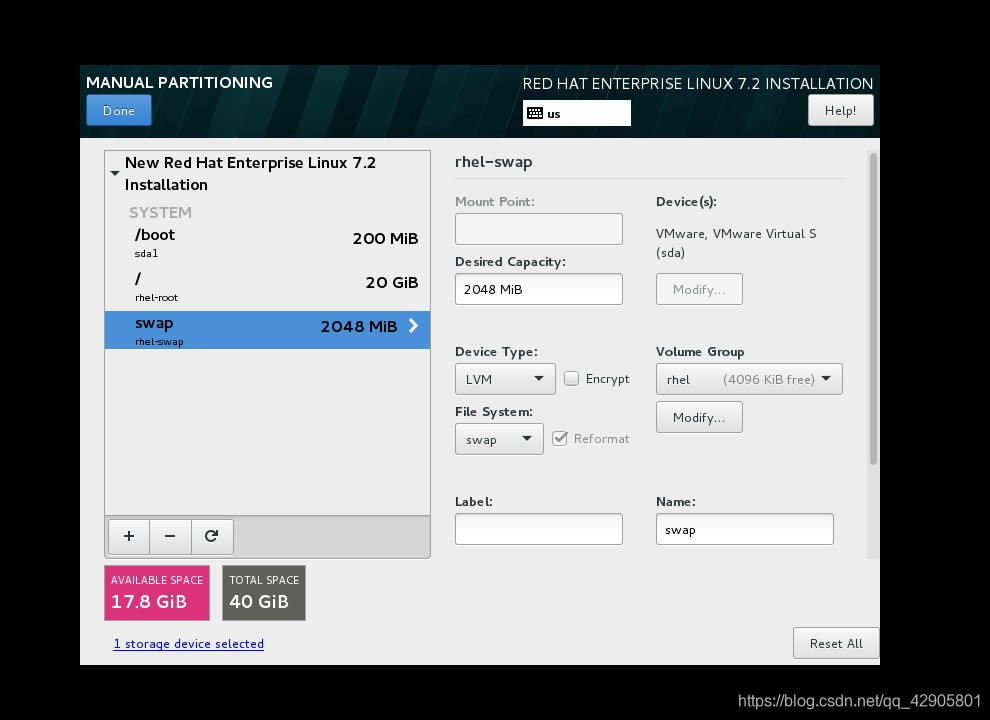Click the Mount Point input field
The height and width of the screenshot is (720, 990).
coord(539,229)
